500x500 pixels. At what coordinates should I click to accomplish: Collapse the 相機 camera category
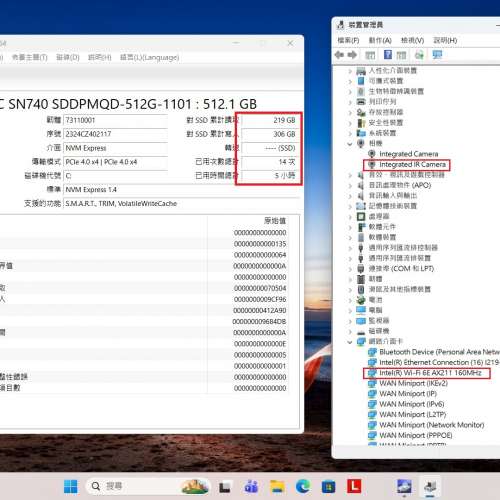350,144
